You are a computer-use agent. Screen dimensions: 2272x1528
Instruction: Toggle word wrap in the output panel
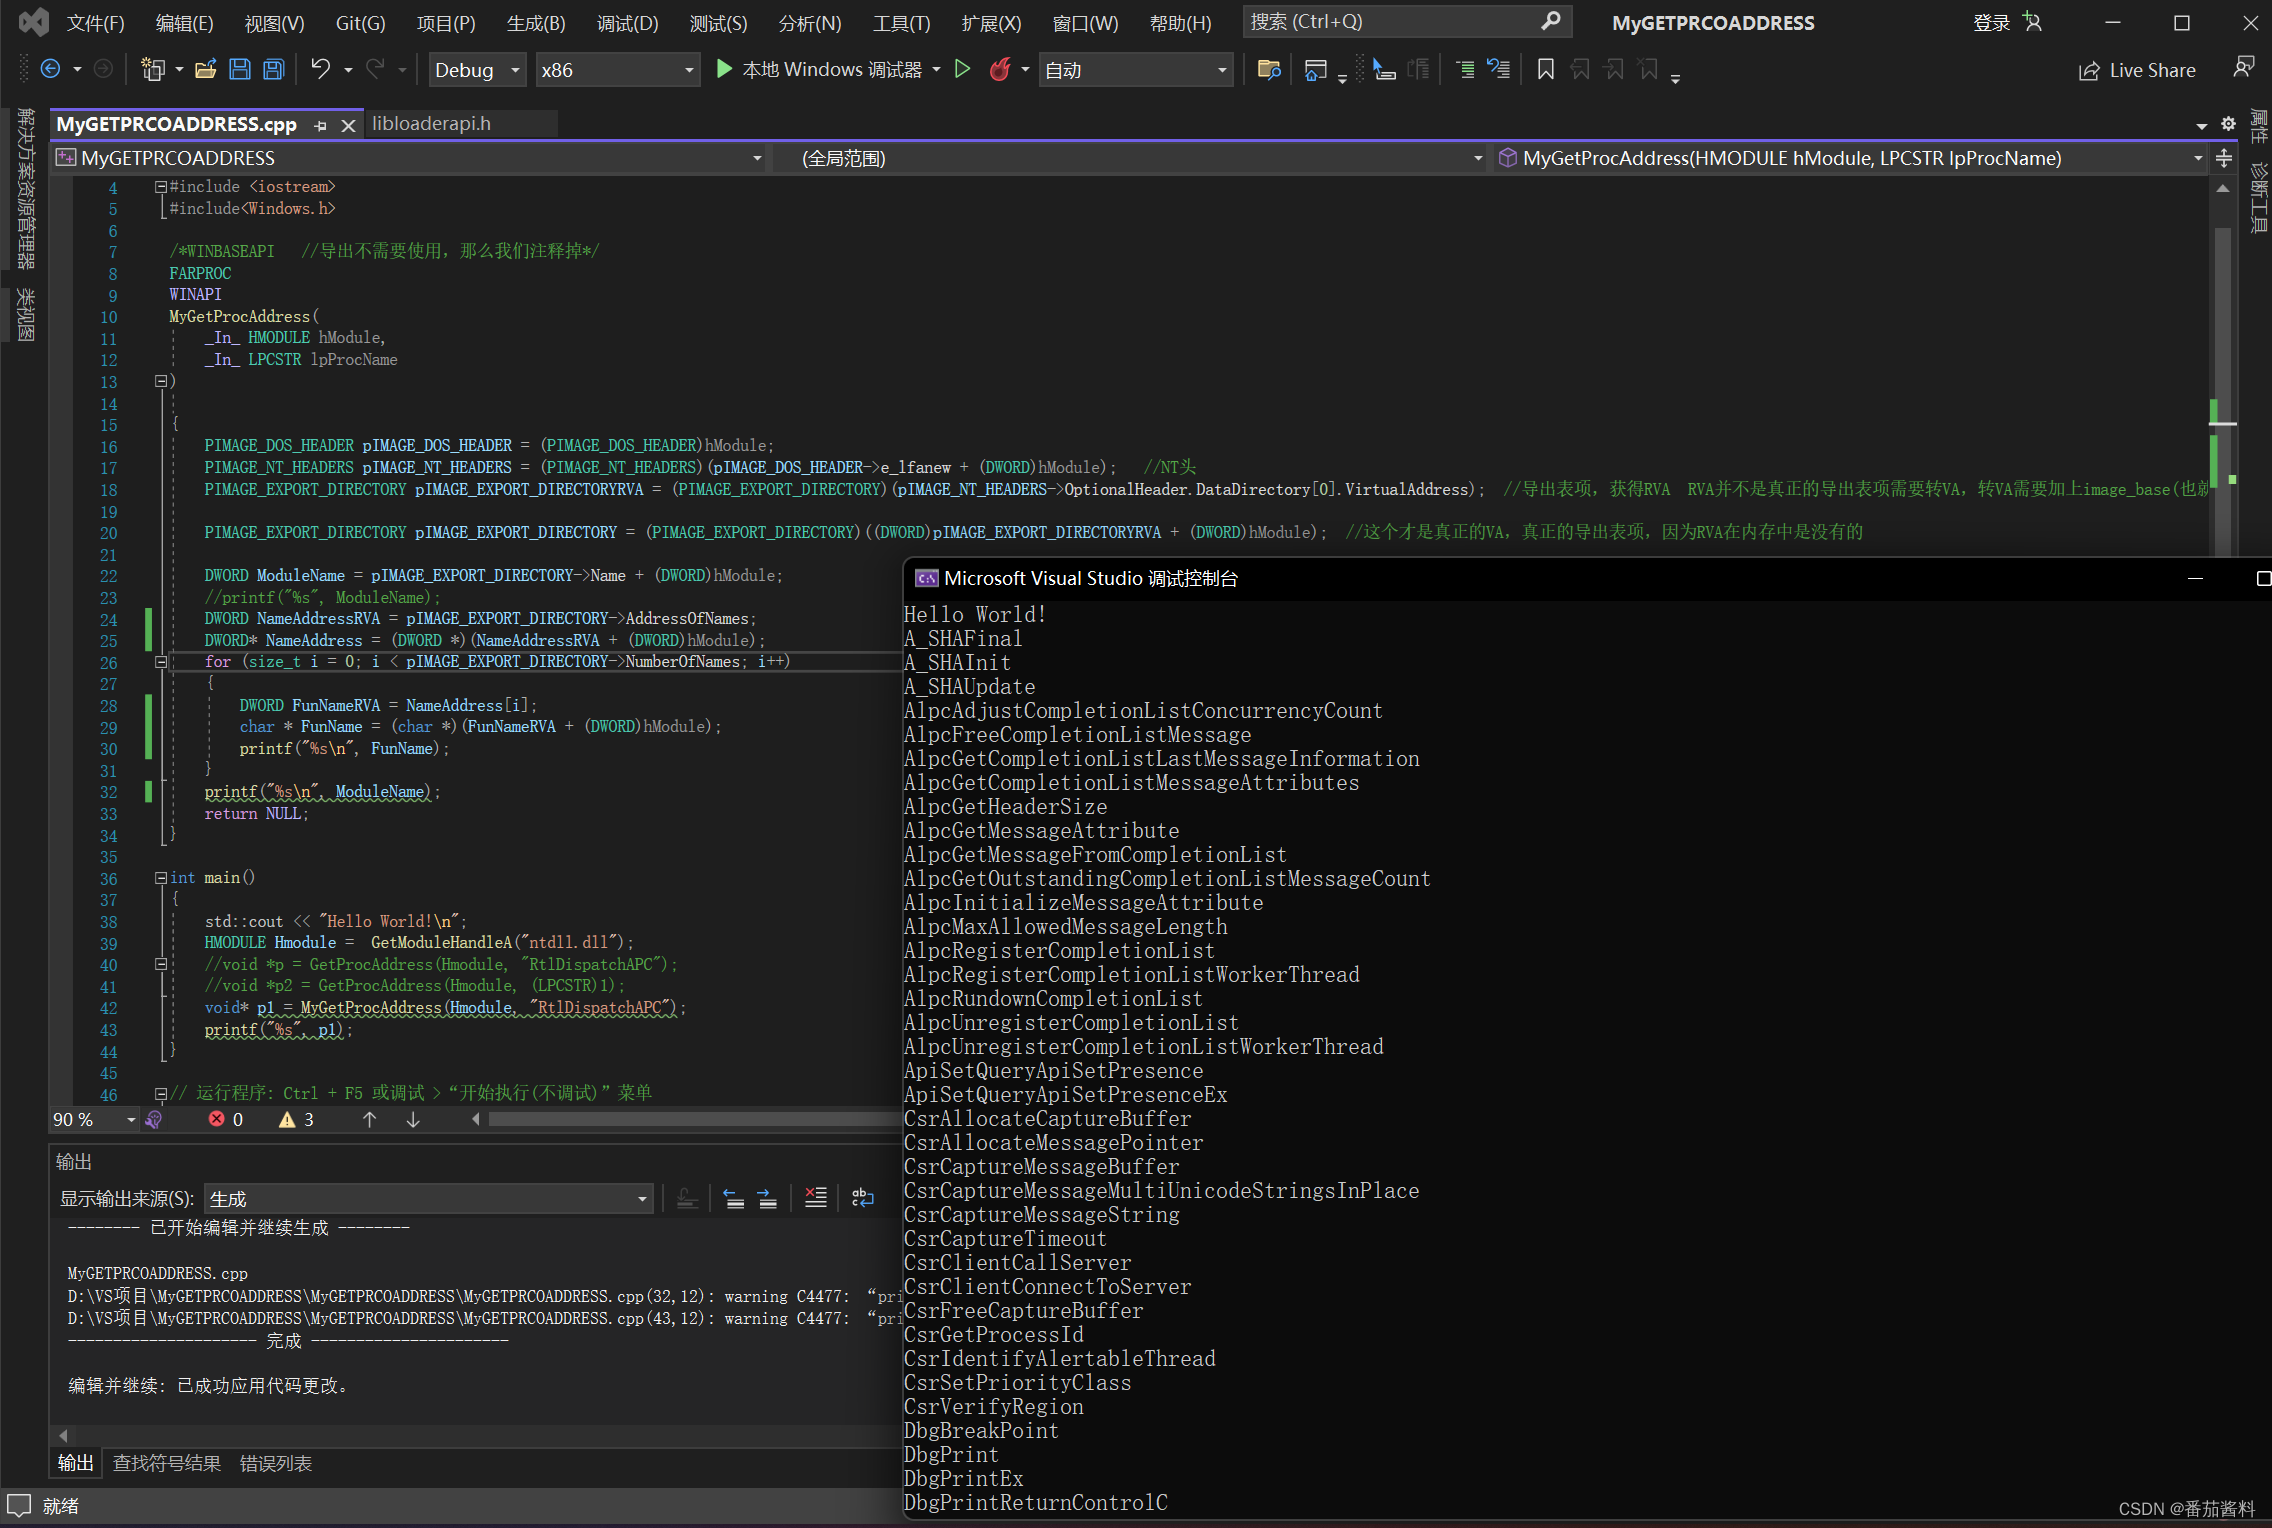pos(862,1198)
